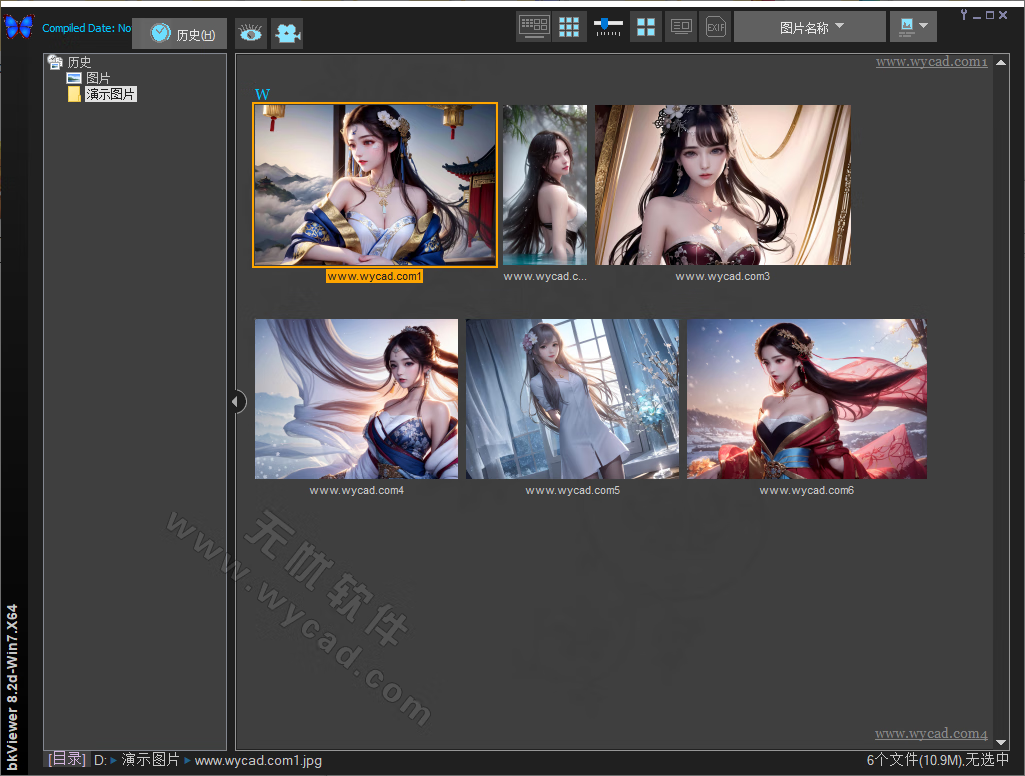Open the full screen display icon
This screenshot has height=776, width=1025.
click(x=681, y=26)
